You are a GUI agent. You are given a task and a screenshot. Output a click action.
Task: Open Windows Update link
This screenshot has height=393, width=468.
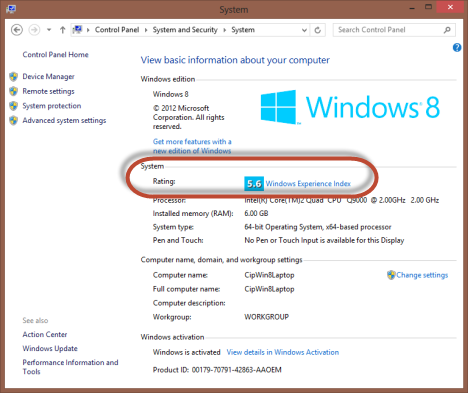coord(50,348)
